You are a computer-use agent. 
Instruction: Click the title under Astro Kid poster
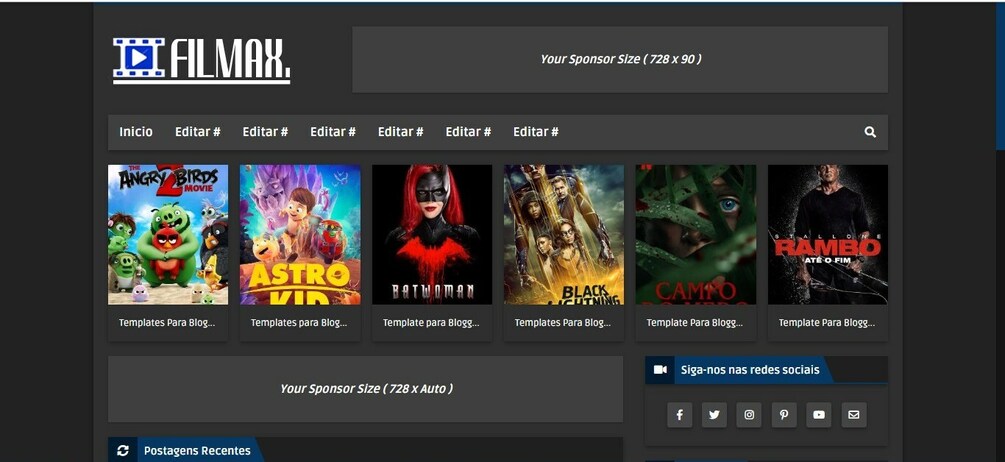pyautogui.click(x=299, y=323)
